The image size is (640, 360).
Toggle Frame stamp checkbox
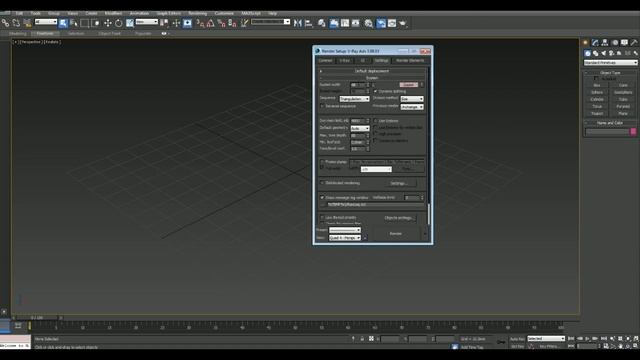click(x=322, y=162)
